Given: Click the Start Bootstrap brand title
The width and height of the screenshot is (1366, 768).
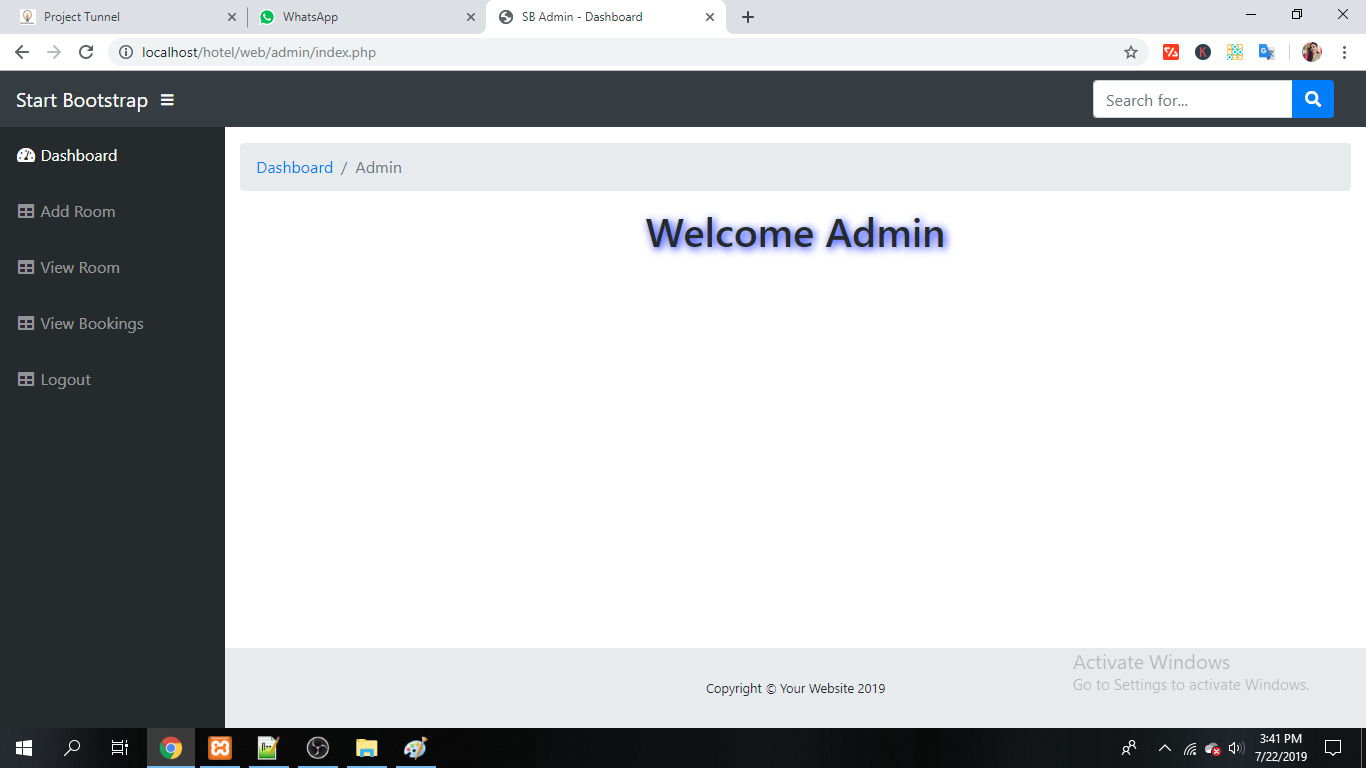Looking at the screenshot, I should coord(82,100).
